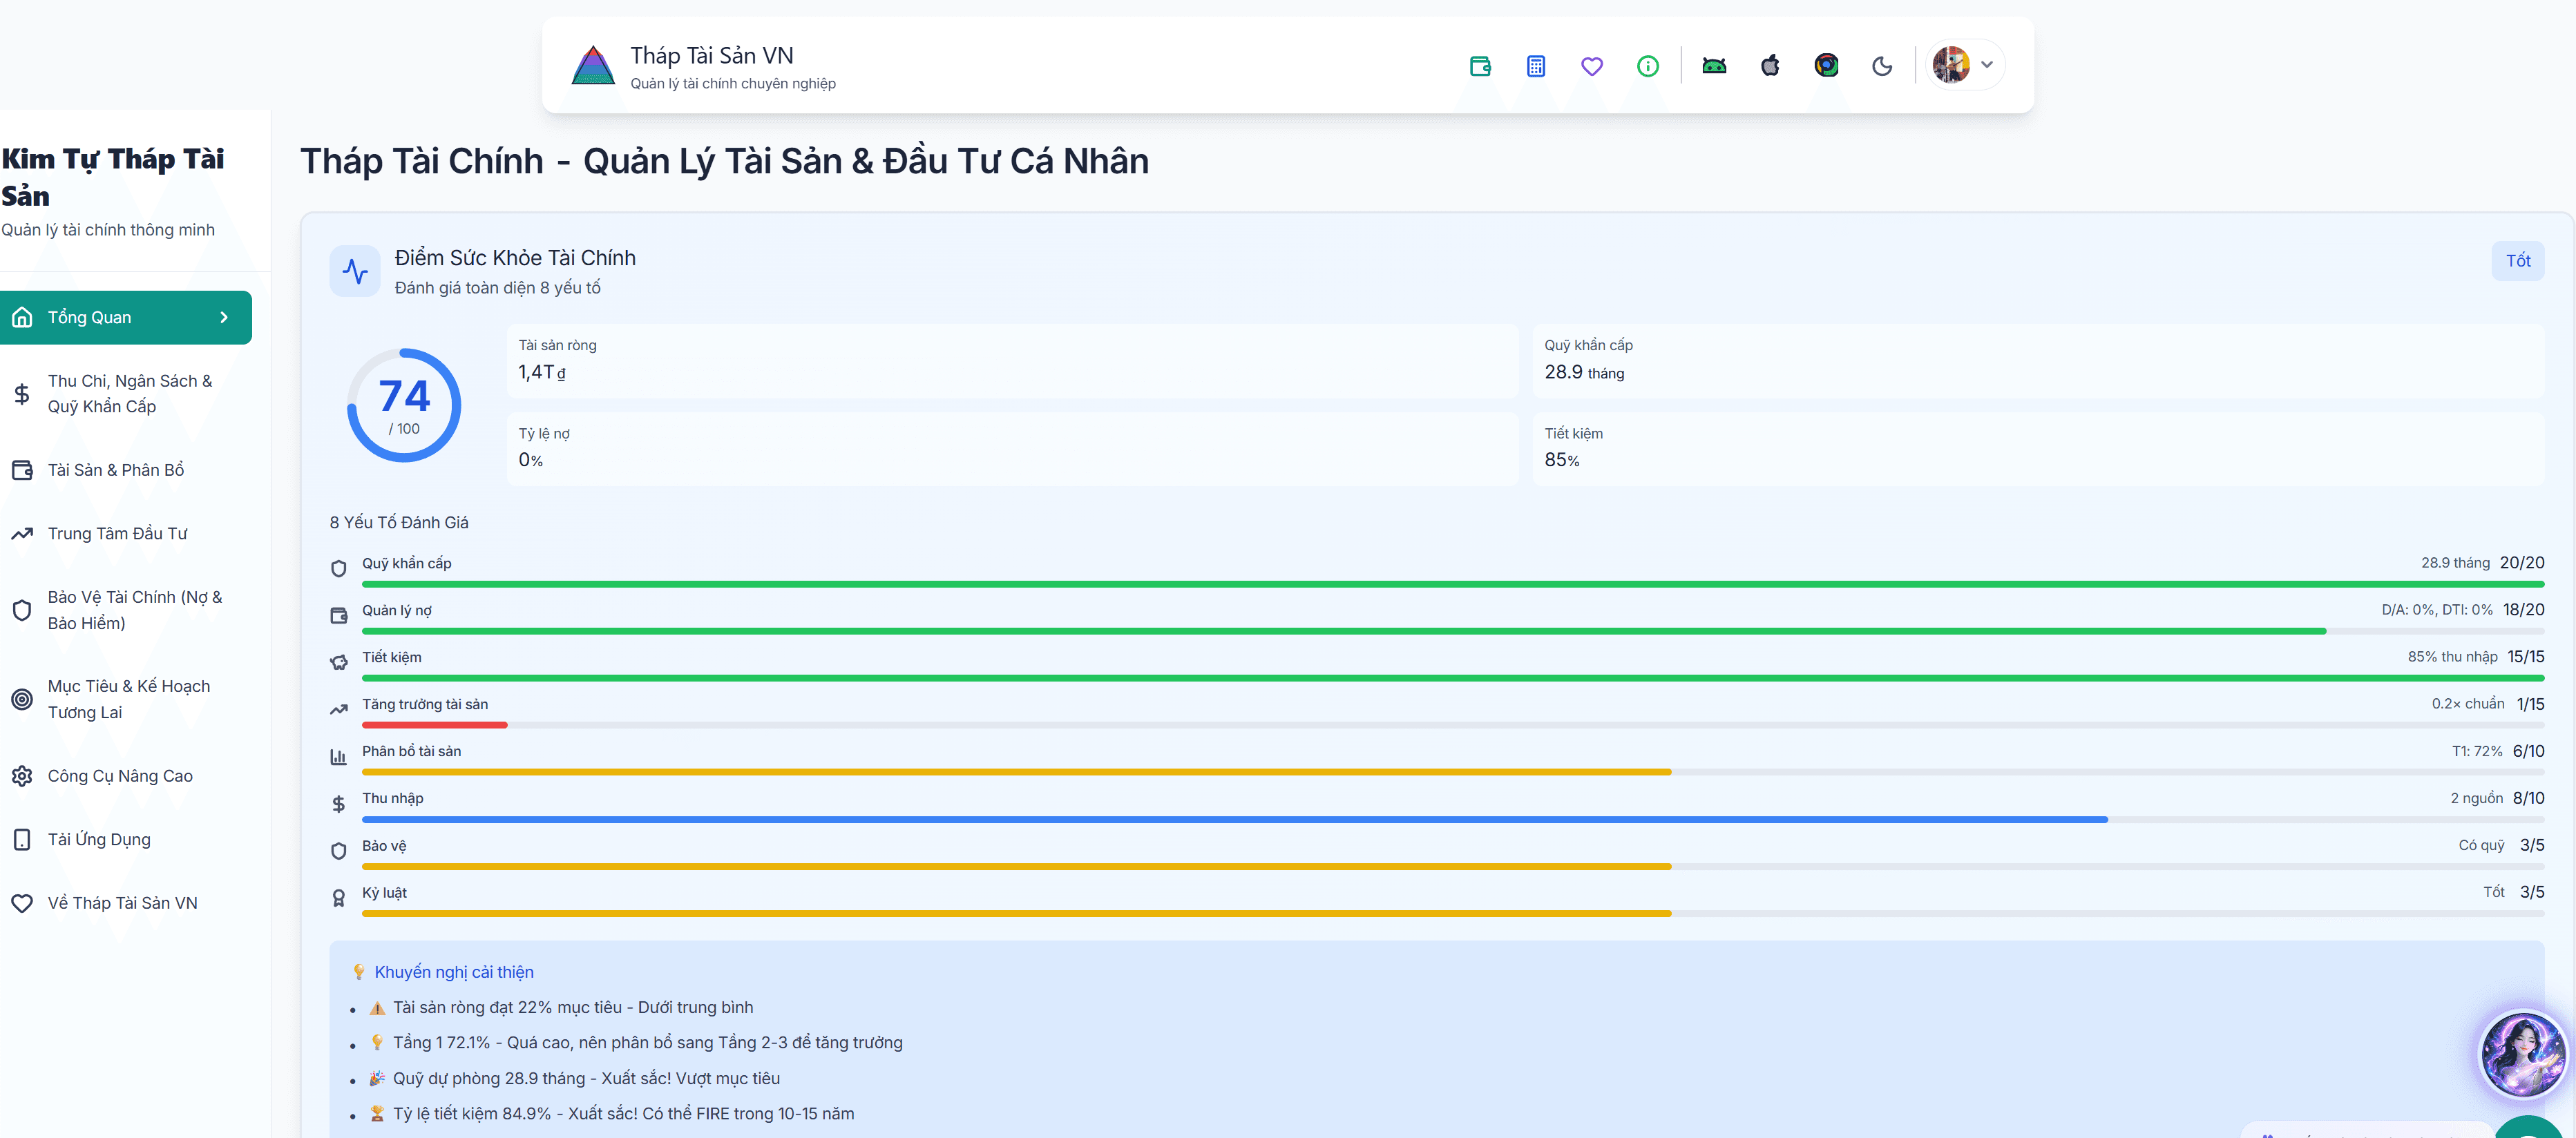Click the Tăng trưởng tài sản progress bar
This screenshot has height=1138, width=2576.
[x=1452, y=724]
